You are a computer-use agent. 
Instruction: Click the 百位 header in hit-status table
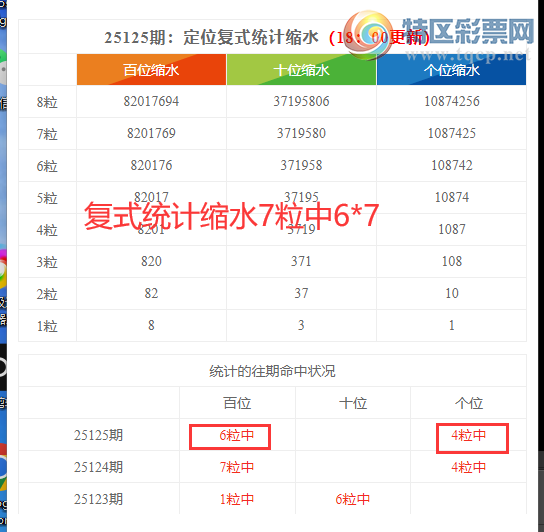pyautogui.click(x=237, y=403)
